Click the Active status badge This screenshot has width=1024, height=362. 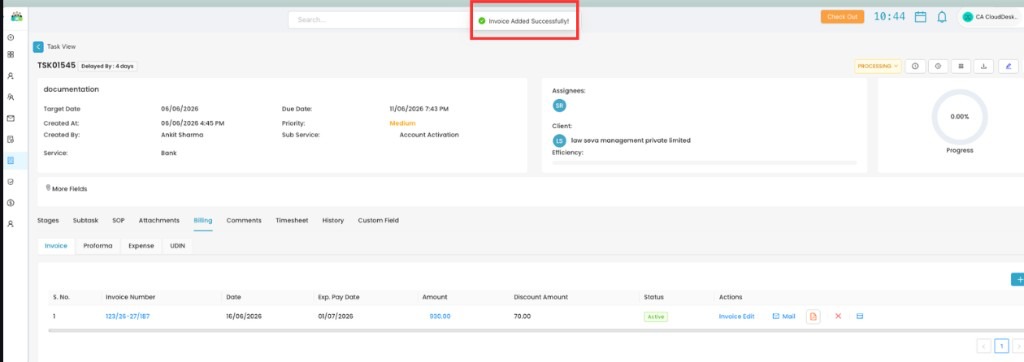pos(656,316)
